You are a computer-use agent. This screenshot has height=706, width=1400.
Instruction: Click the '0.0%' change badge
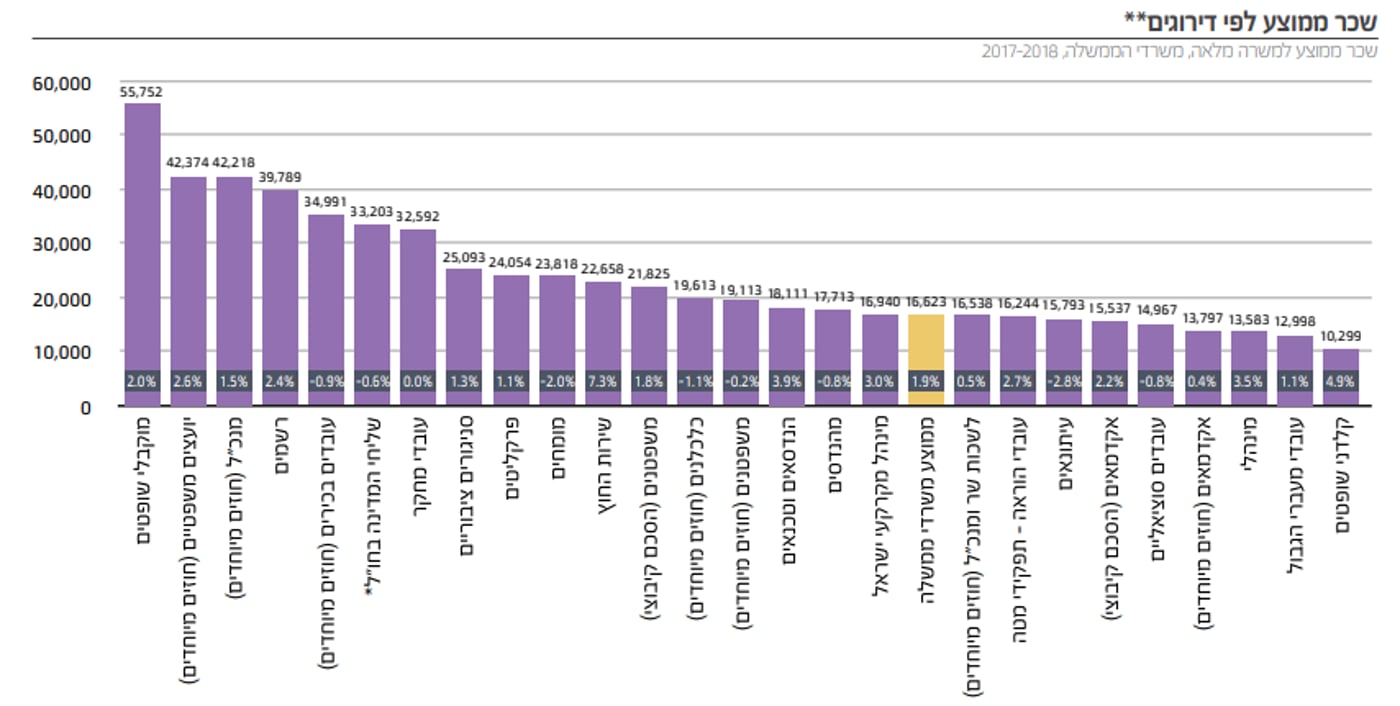point(418,381)
